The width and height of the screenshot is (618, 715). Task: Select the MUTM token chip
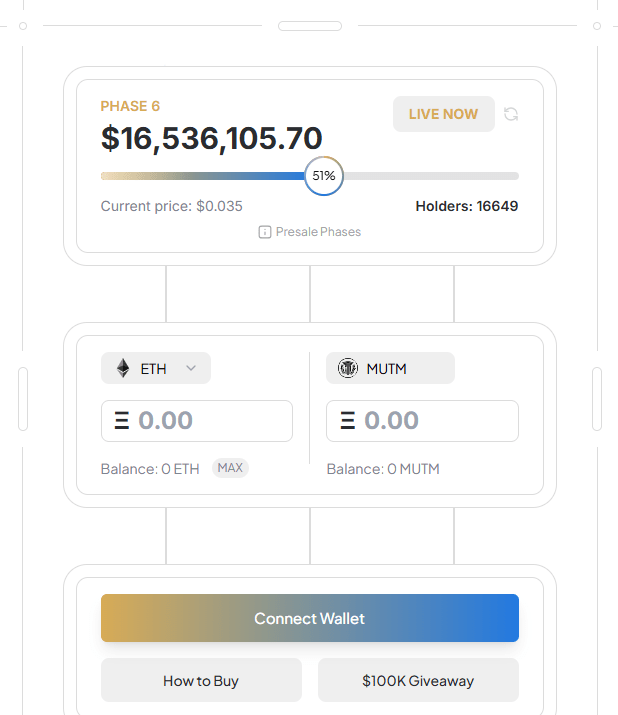tap(390, 368)
